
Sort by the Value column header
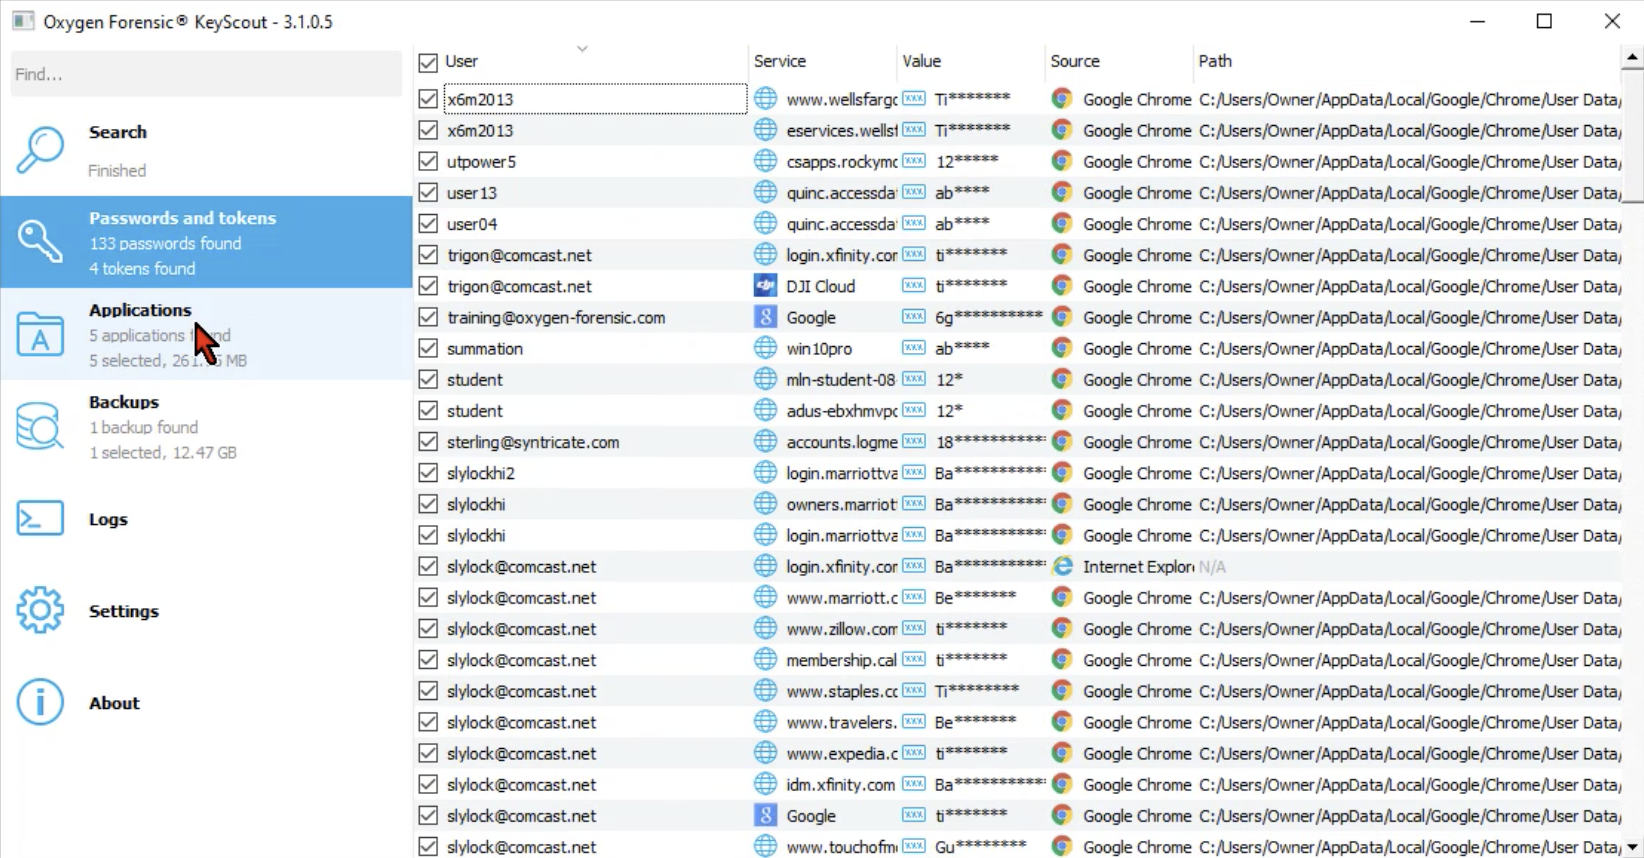click(x=969, y=61)
